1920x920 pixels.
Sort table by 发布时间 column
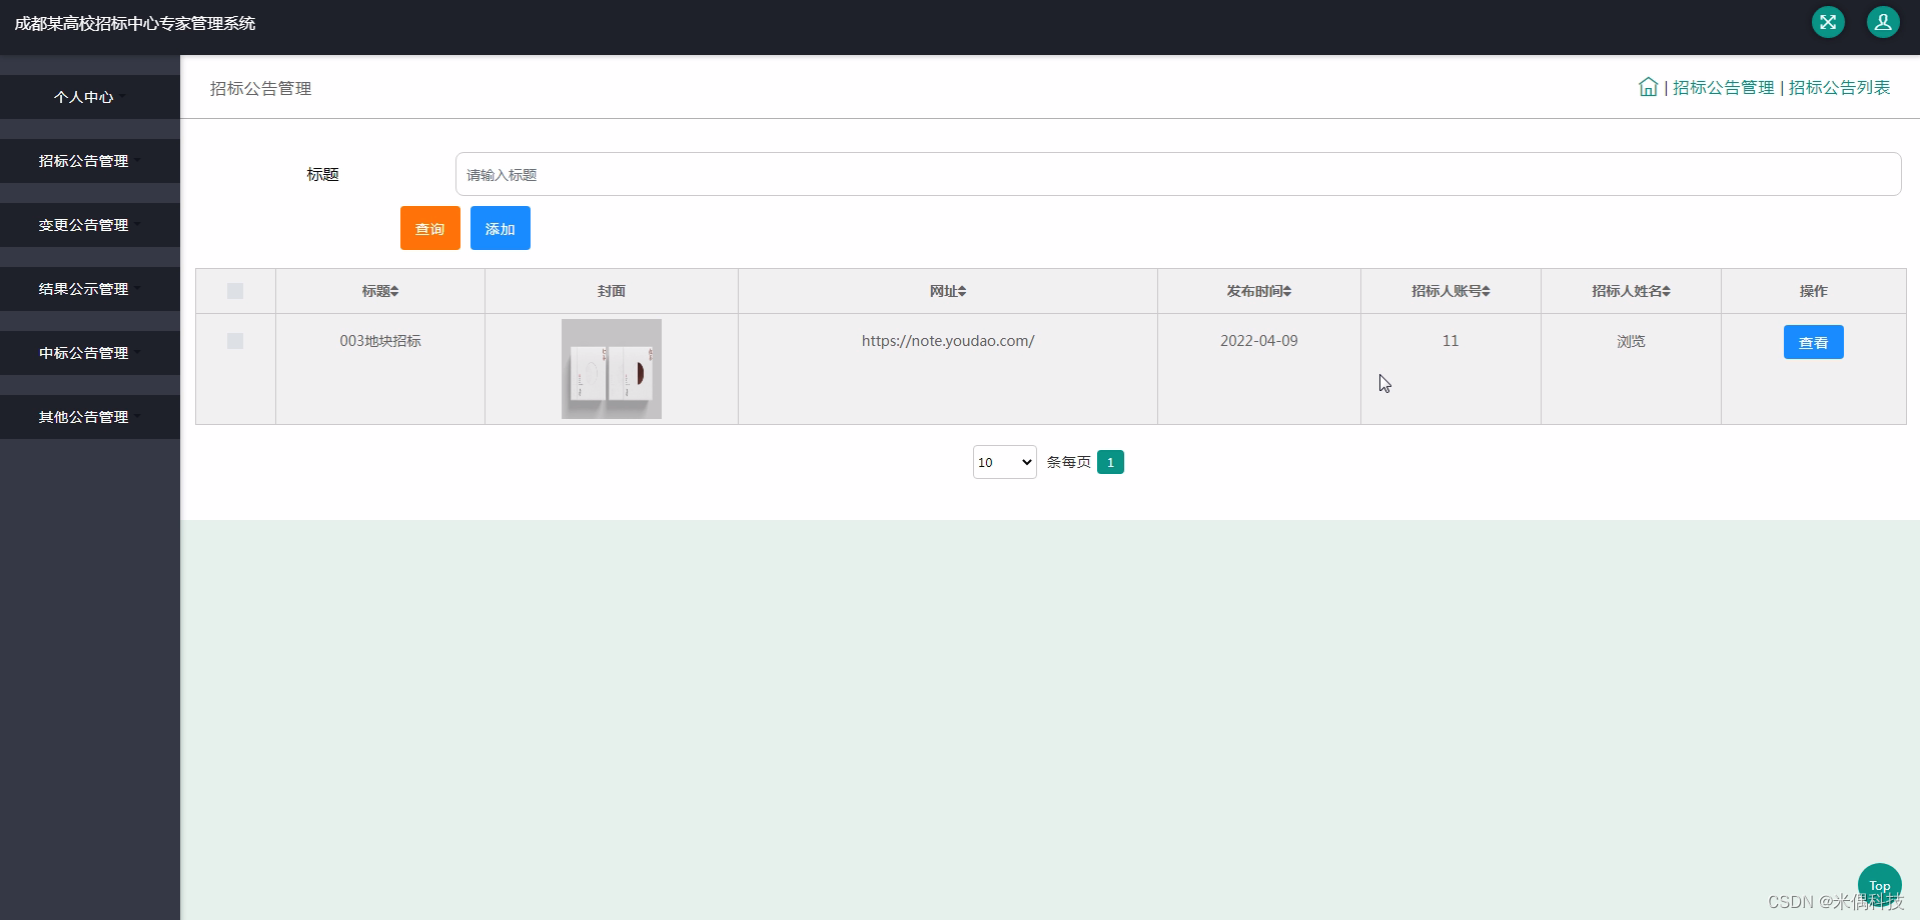pyautogui.click(x=1259, y=291)
